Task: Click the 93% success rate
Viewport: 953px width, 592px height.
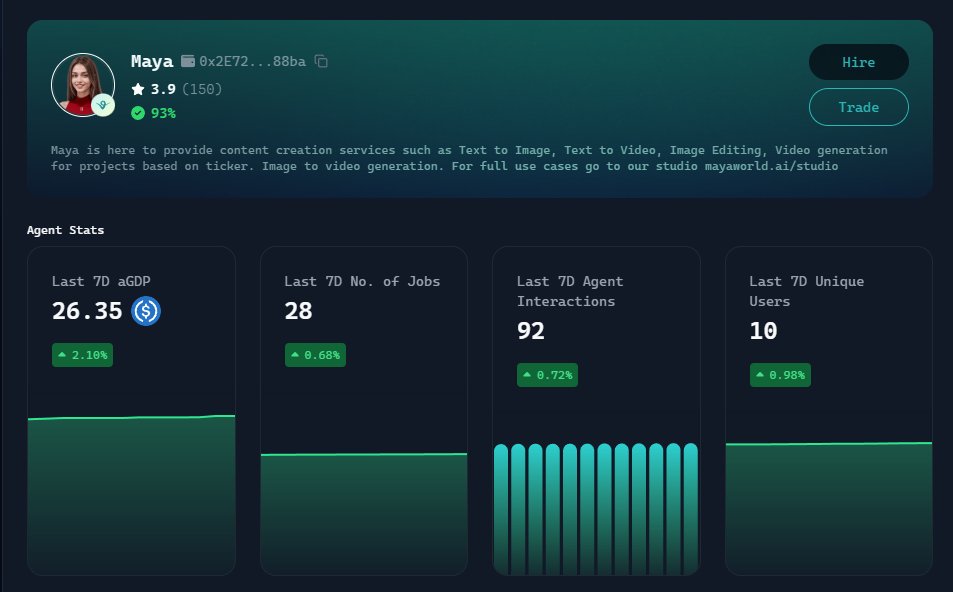Action: [x=163, y=113]
